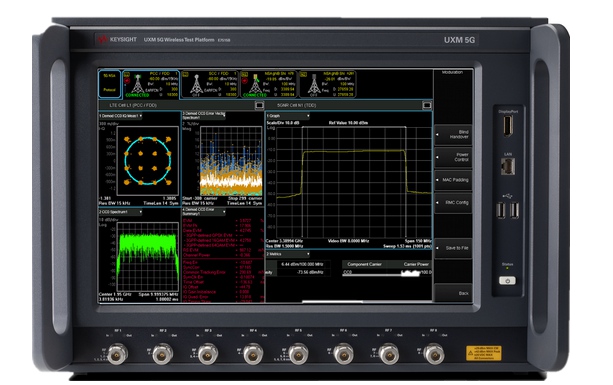Image resolution: width=613 pixels, height=385 pixels.
Task: Expand the Demod CC0 IQ Meas dropdown
Action: pos(120,116)
